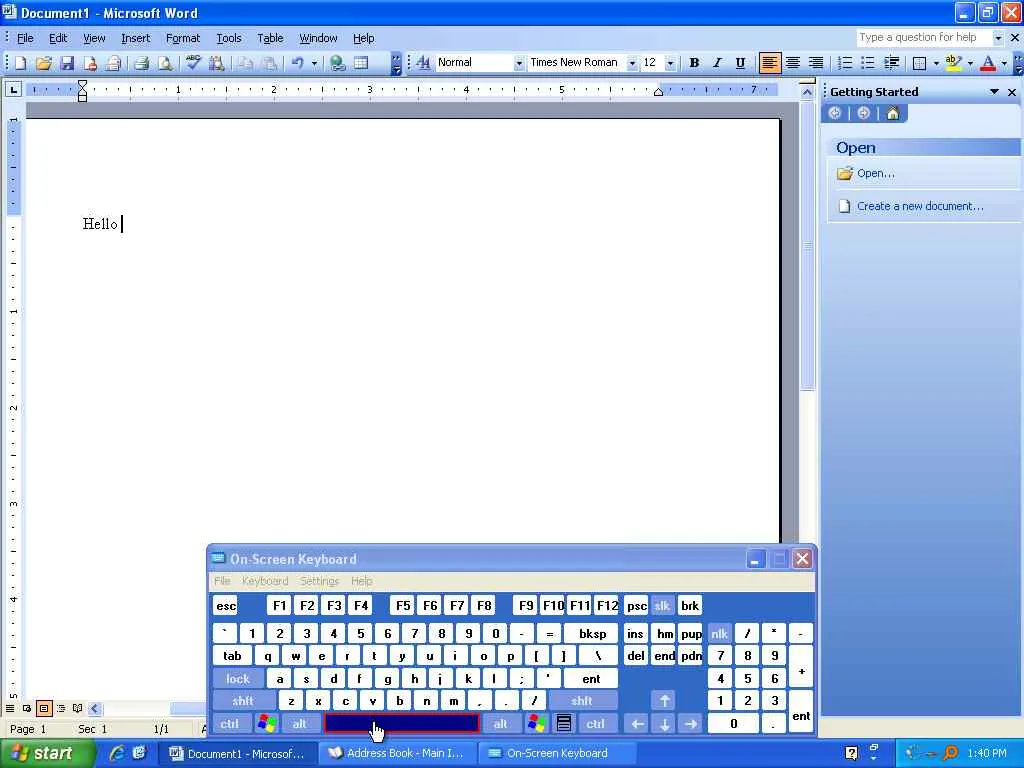Viewport: 1024px width, 768px height.
Task: Go Home in Getting Started pane
Action: [x=893, y=114]
